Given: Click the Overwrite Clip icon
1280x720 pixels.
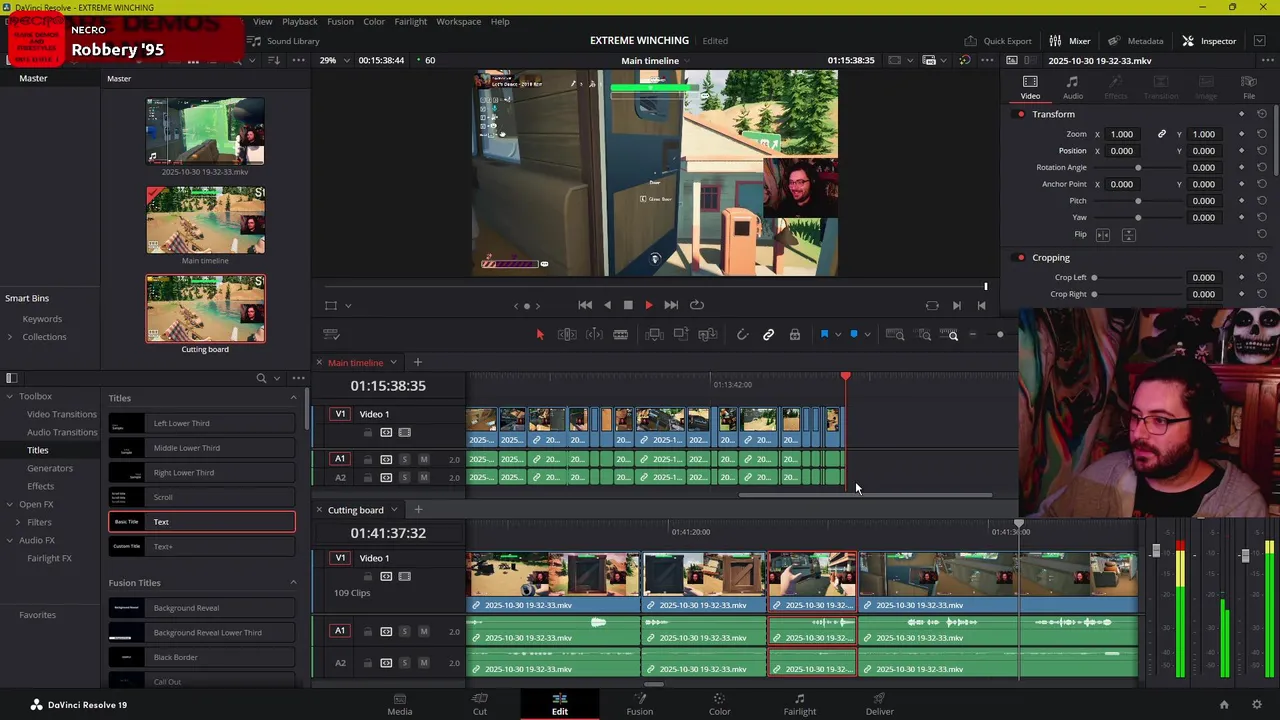Looking at the screenshot, I should (681, 335).
